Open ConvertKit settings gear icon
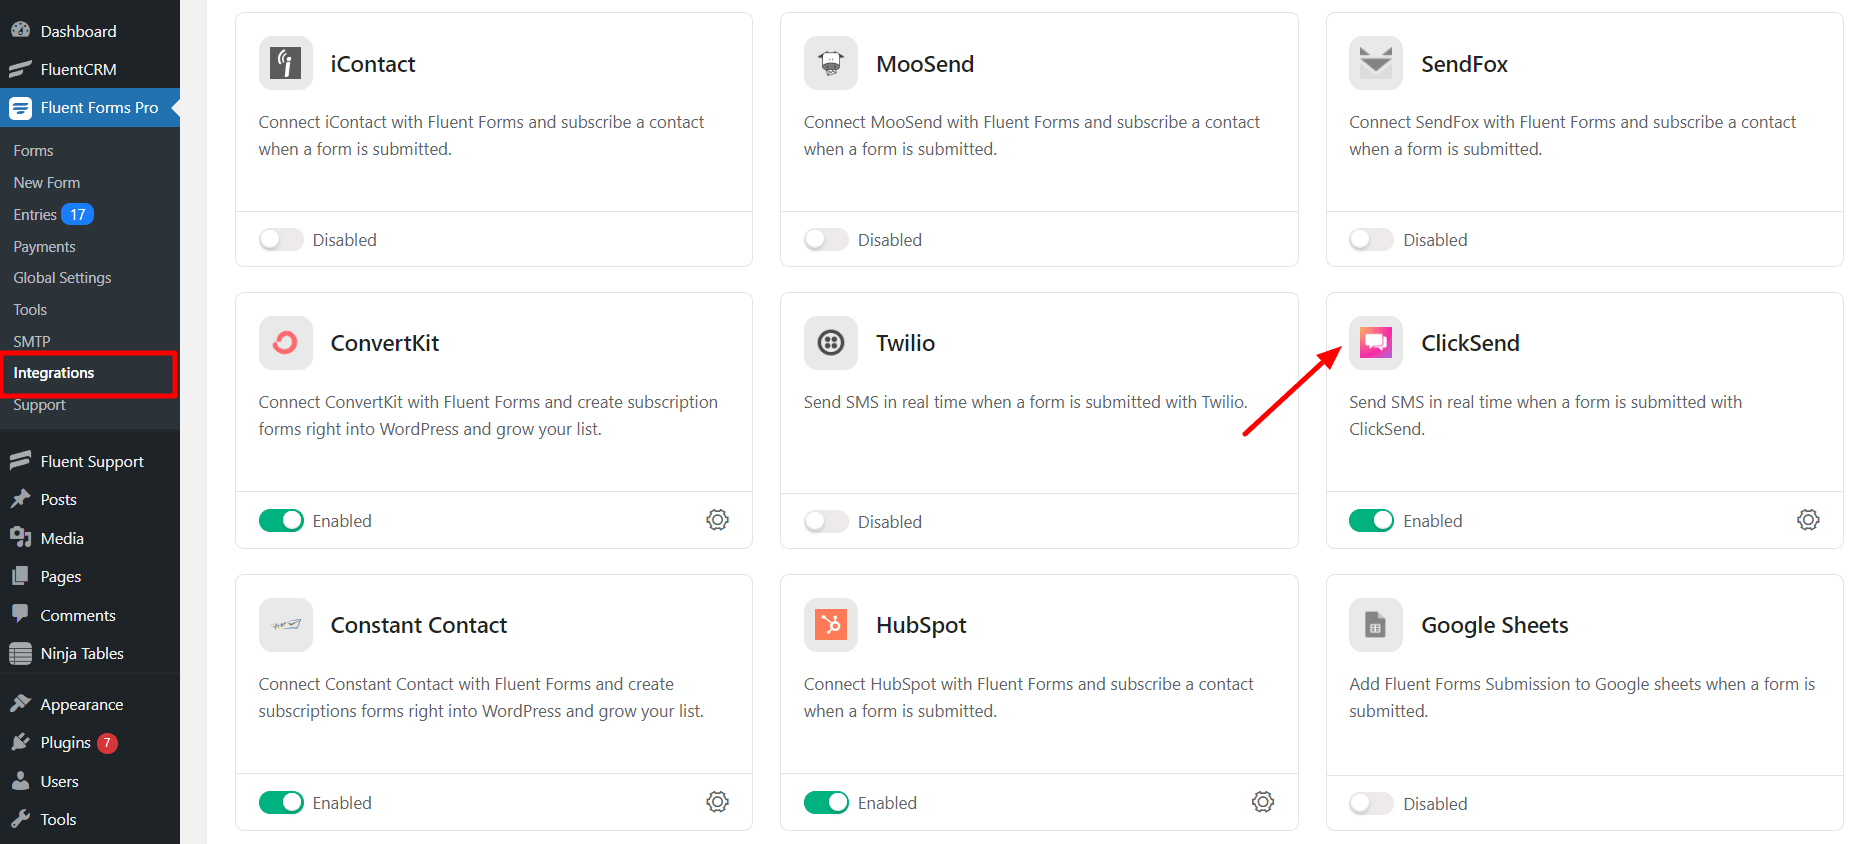The width and height of the screenshot is (1870, 844). pyautogui.click(x=717, y=520)
